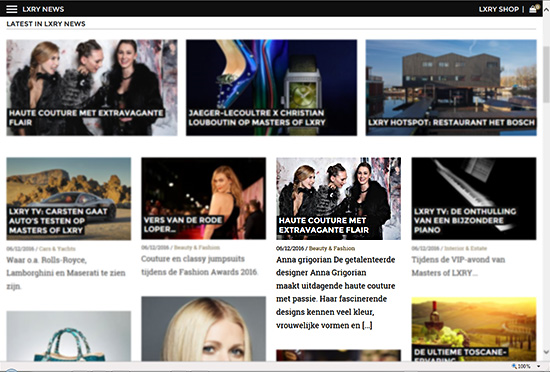This screenshot has height=372, width=550.
Task: Open the shopping bag cart icon
Action: (534, 9)
